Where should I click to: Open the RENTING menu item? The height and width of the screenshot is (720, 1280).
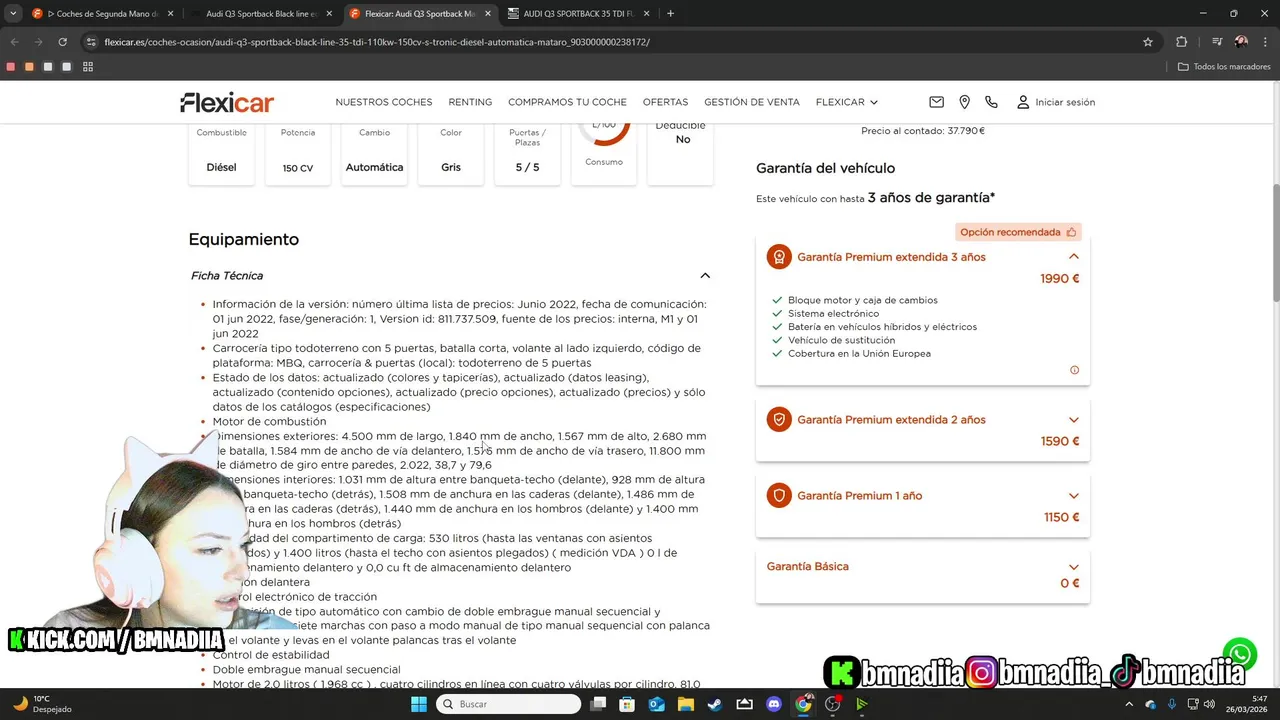click(470, 102)
